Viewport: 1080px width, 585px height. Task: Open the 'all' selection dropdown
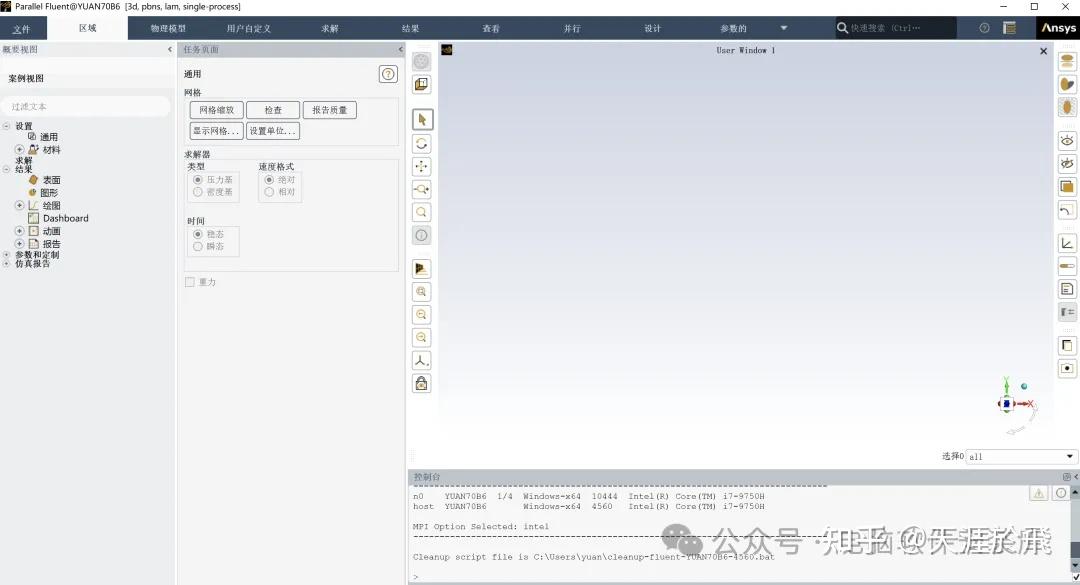[x=1020, y=456]
